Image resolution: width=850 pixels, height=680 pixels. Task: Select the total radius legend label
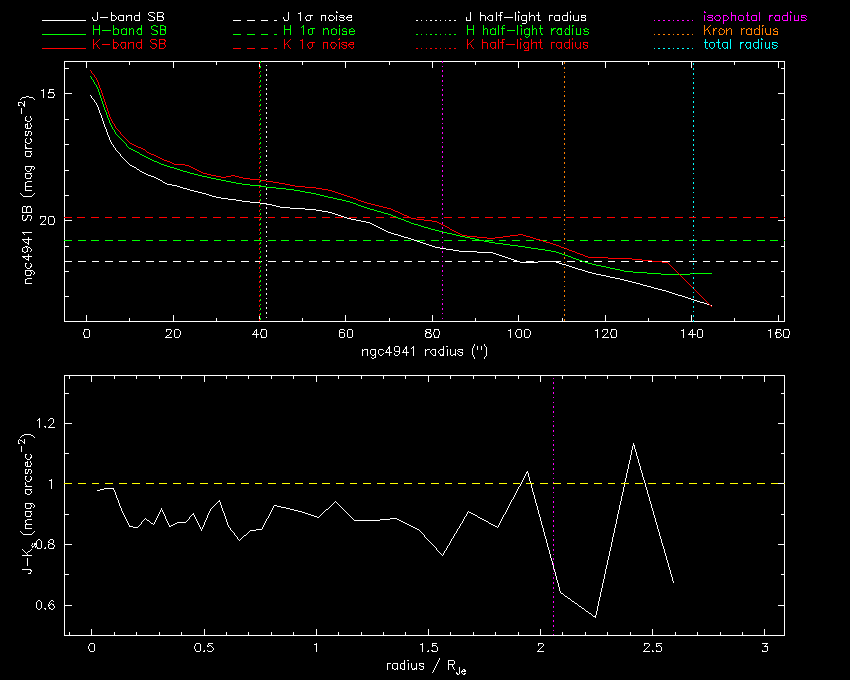click(x=741, y=45)
